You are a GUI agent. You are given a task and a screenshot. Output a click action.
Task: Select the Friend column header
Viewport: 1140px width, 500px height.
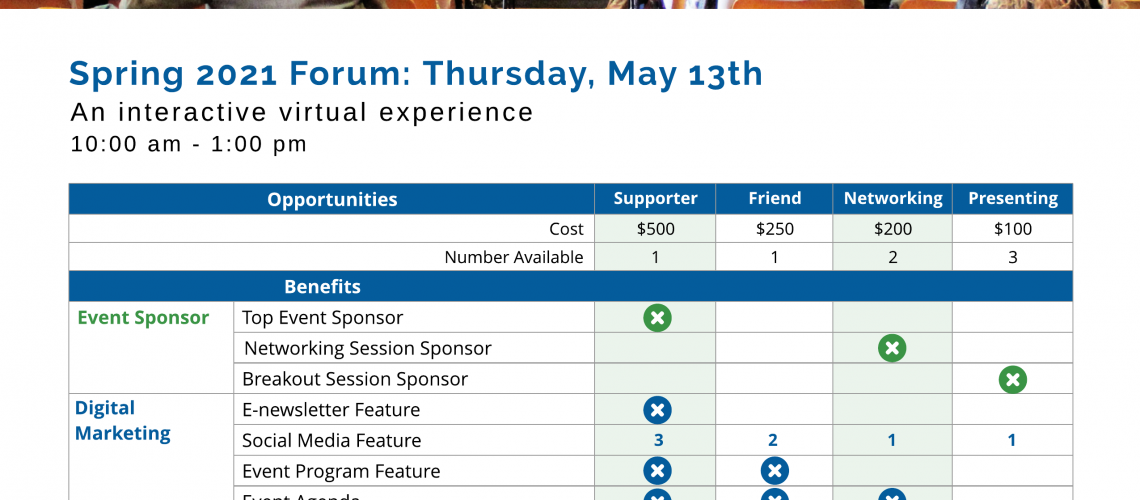(x=774, y=198)
